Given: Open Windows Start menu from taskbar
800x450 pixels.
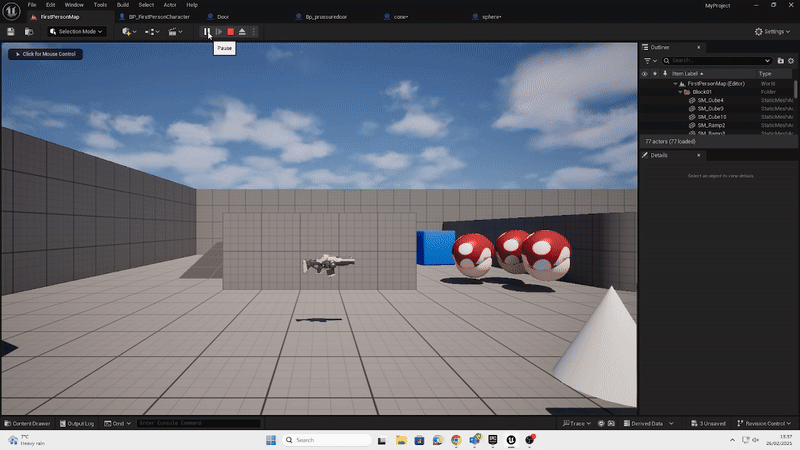Looking at the screenshot, I should click(271, 440).
